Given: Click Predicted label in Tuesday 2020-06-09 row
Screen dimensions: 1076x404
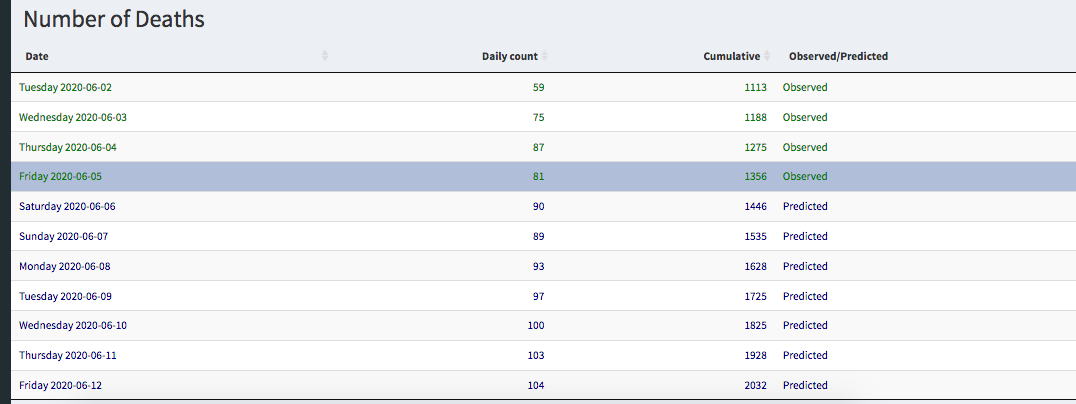Looking at the screenshot, I should click(x=805, y=296).
